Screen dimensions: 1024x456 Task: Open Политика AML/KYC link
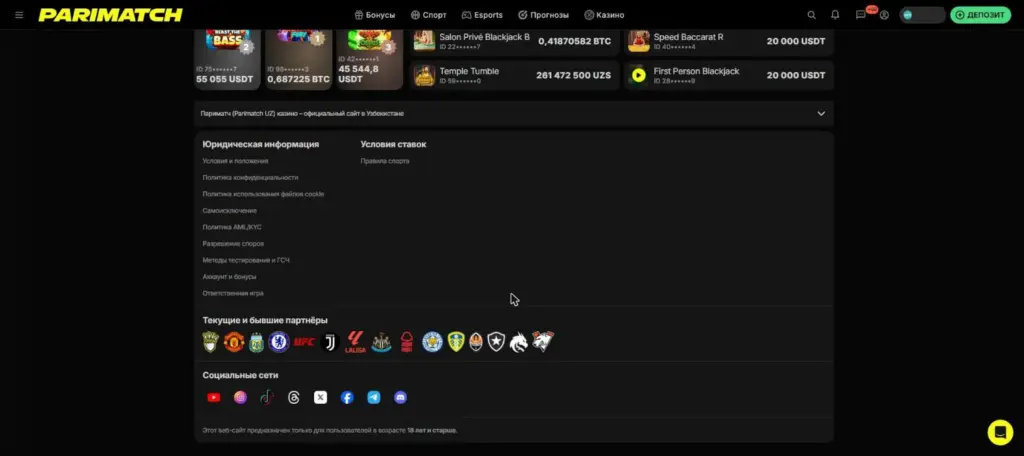point(232,227)
